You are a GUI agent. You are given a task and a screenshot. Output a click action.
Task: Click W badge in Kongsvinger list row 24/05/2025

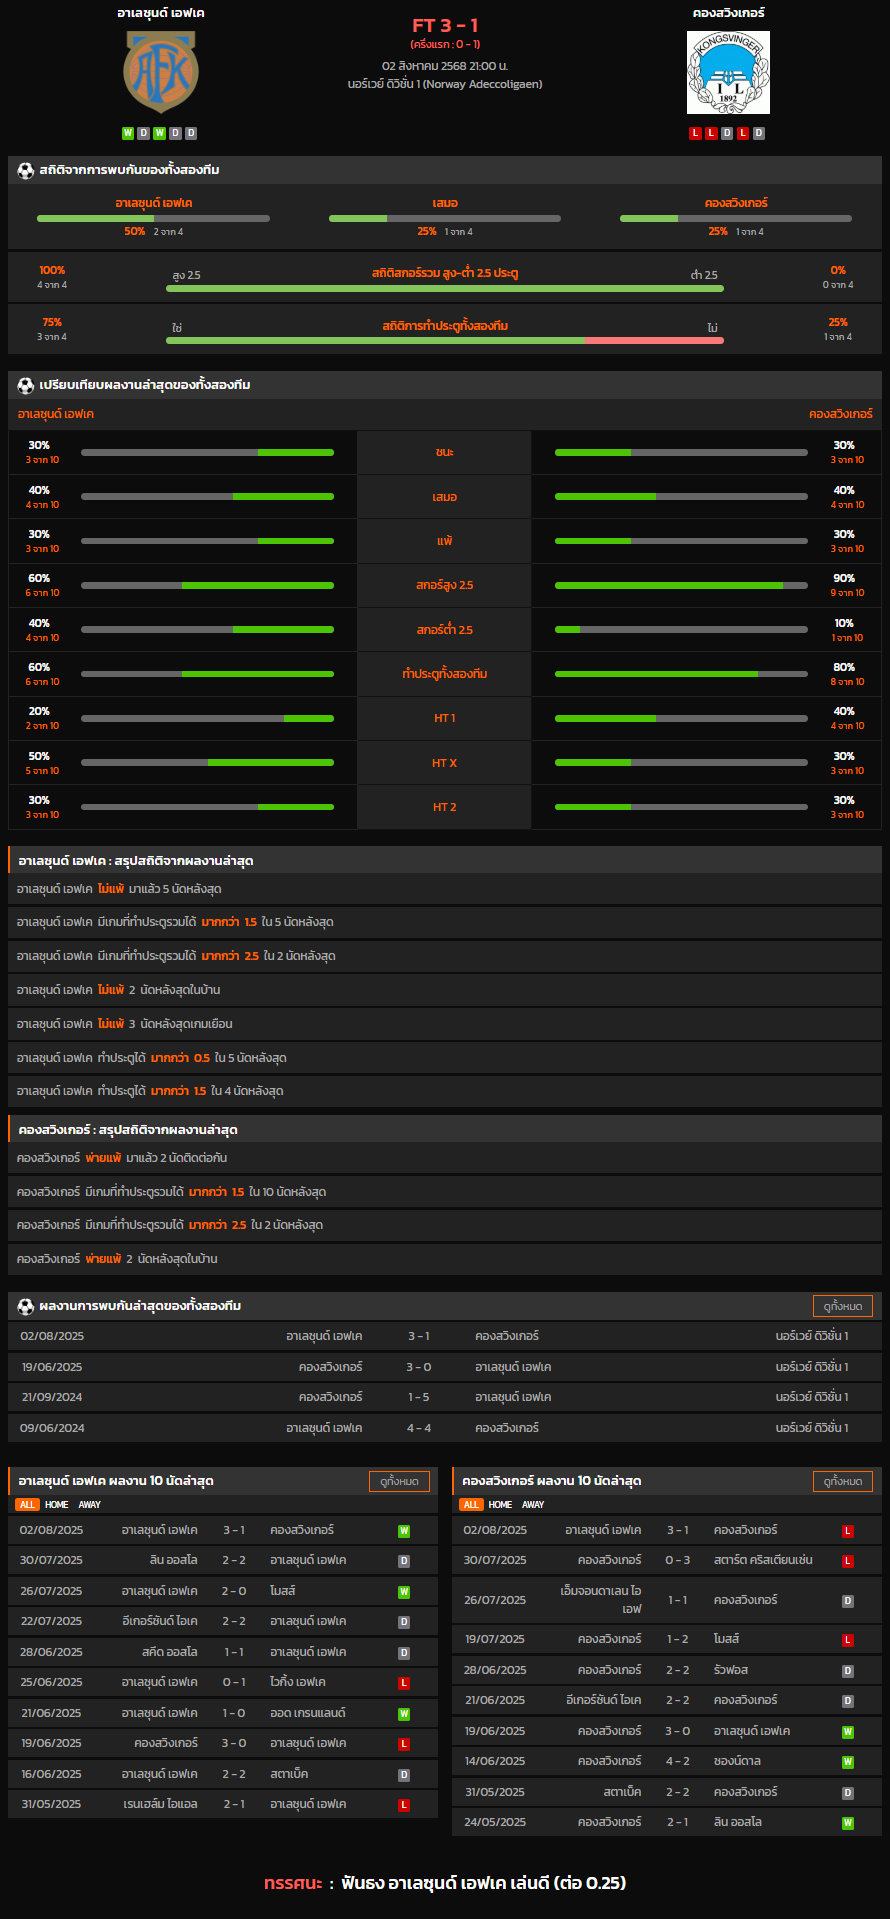click(x=848, y=1823)
